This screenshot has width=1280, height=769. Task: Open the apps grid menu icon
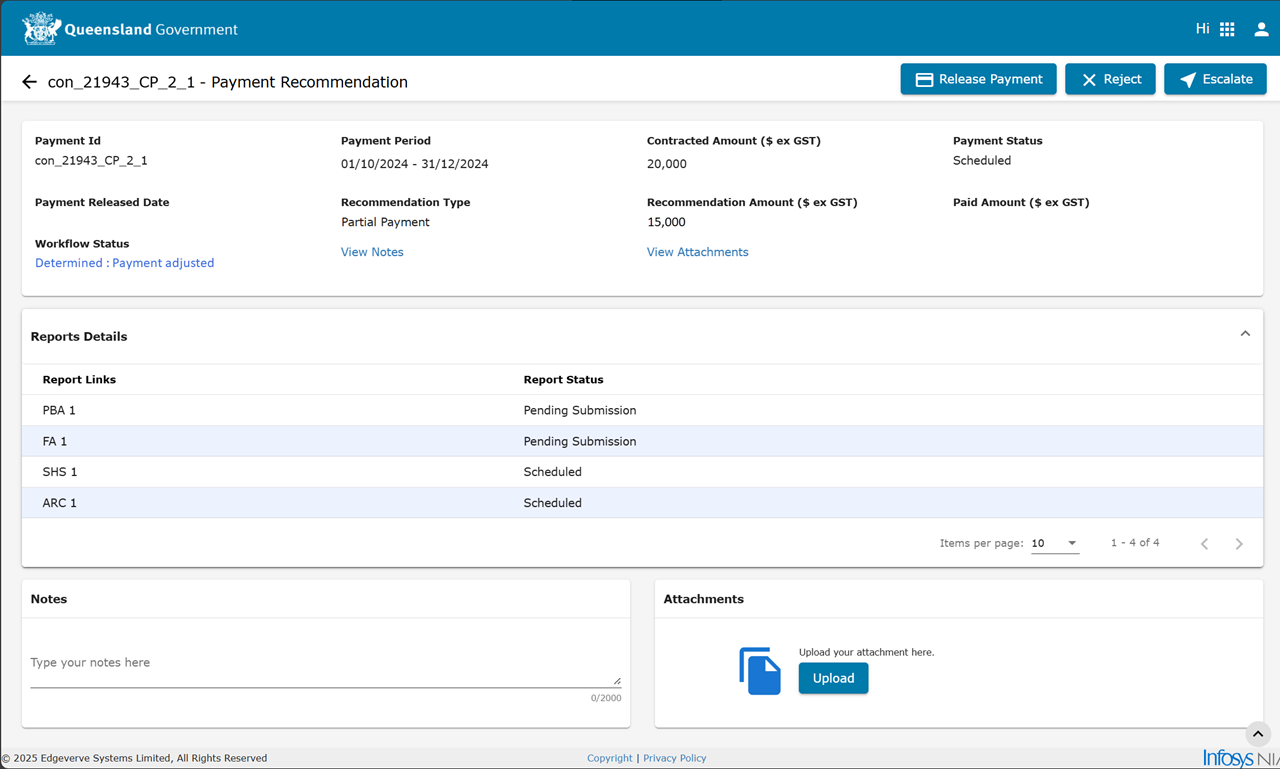point(1227,29)
